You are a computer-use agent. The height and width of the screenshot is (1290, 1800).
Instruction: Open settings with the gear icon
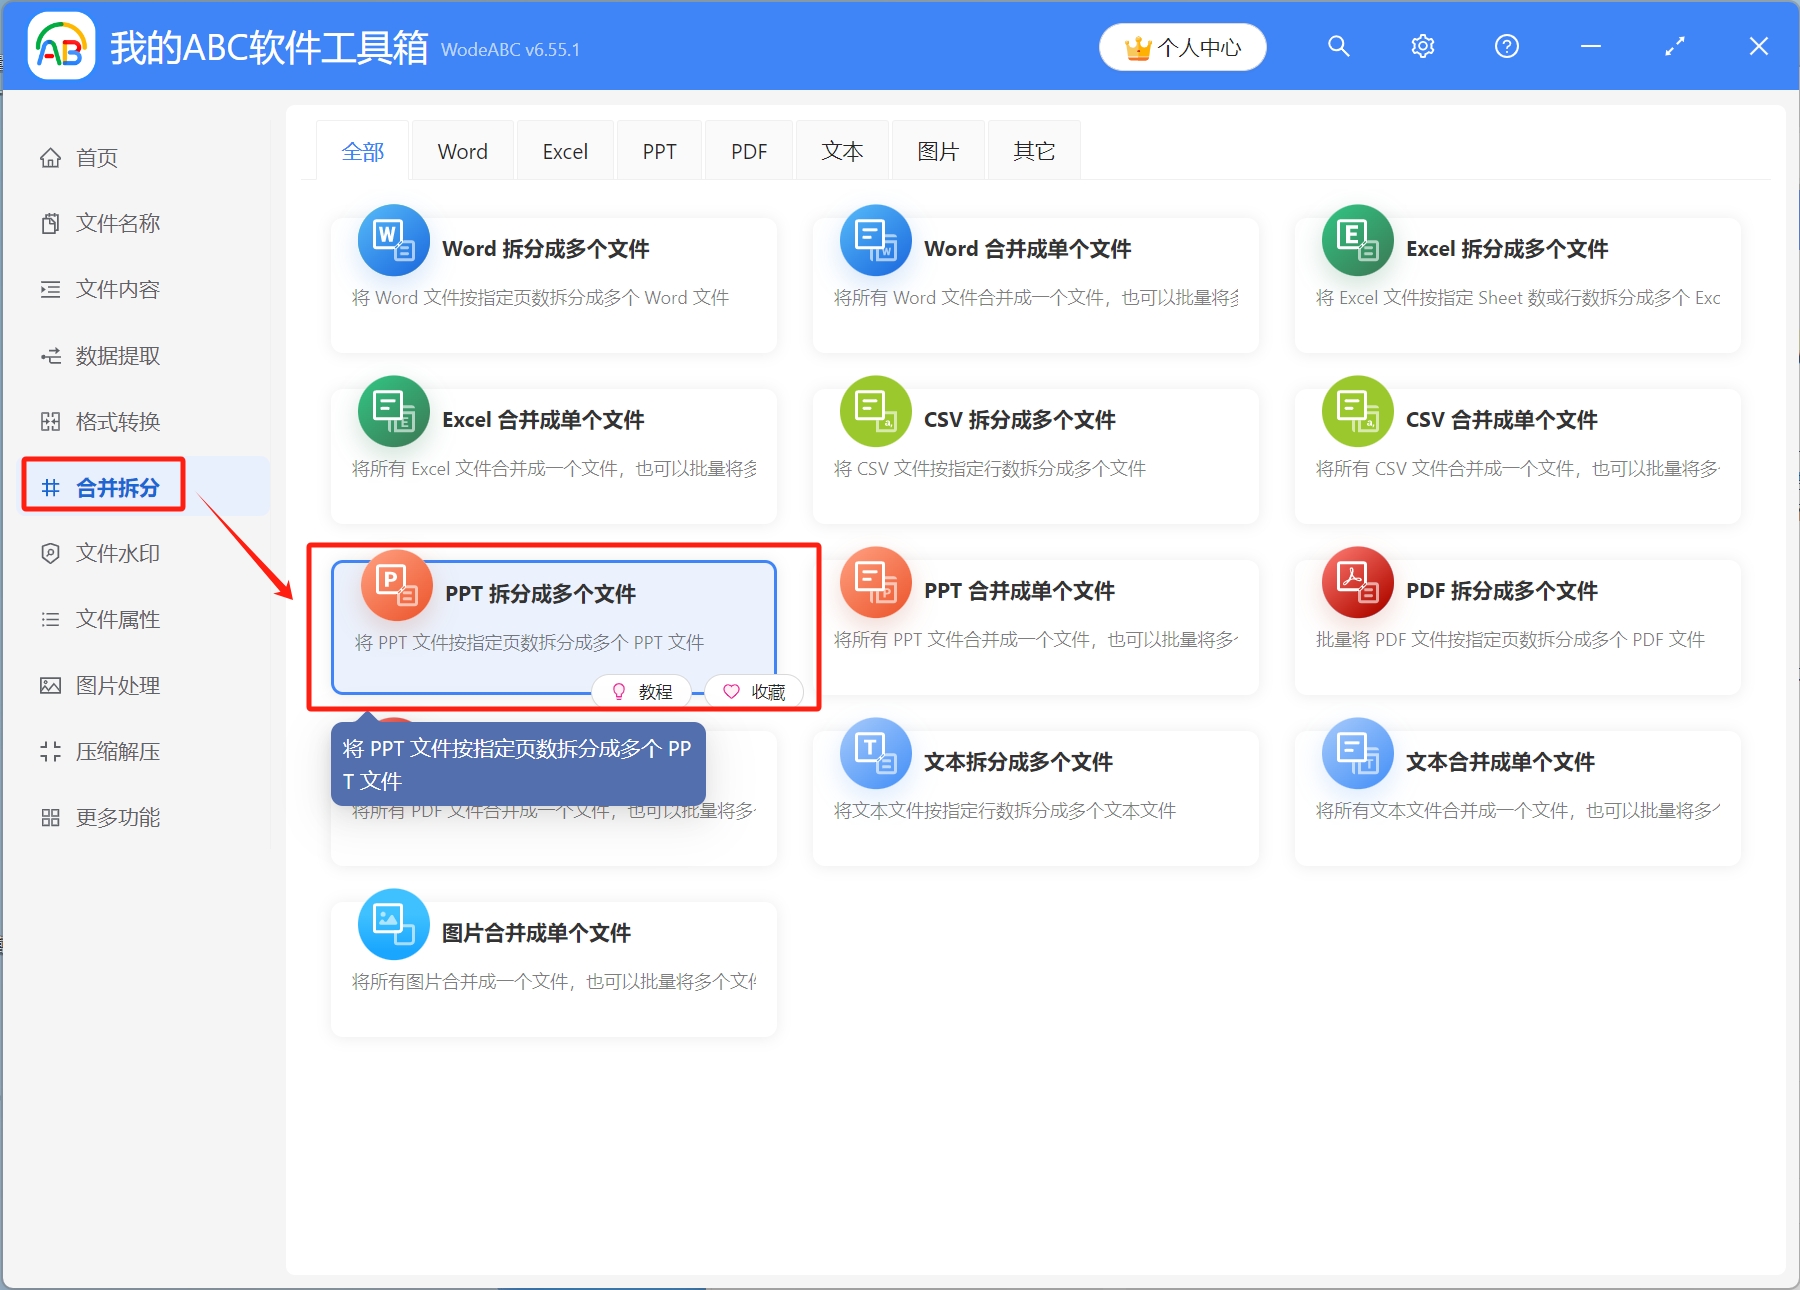[x=1423, y=46]
